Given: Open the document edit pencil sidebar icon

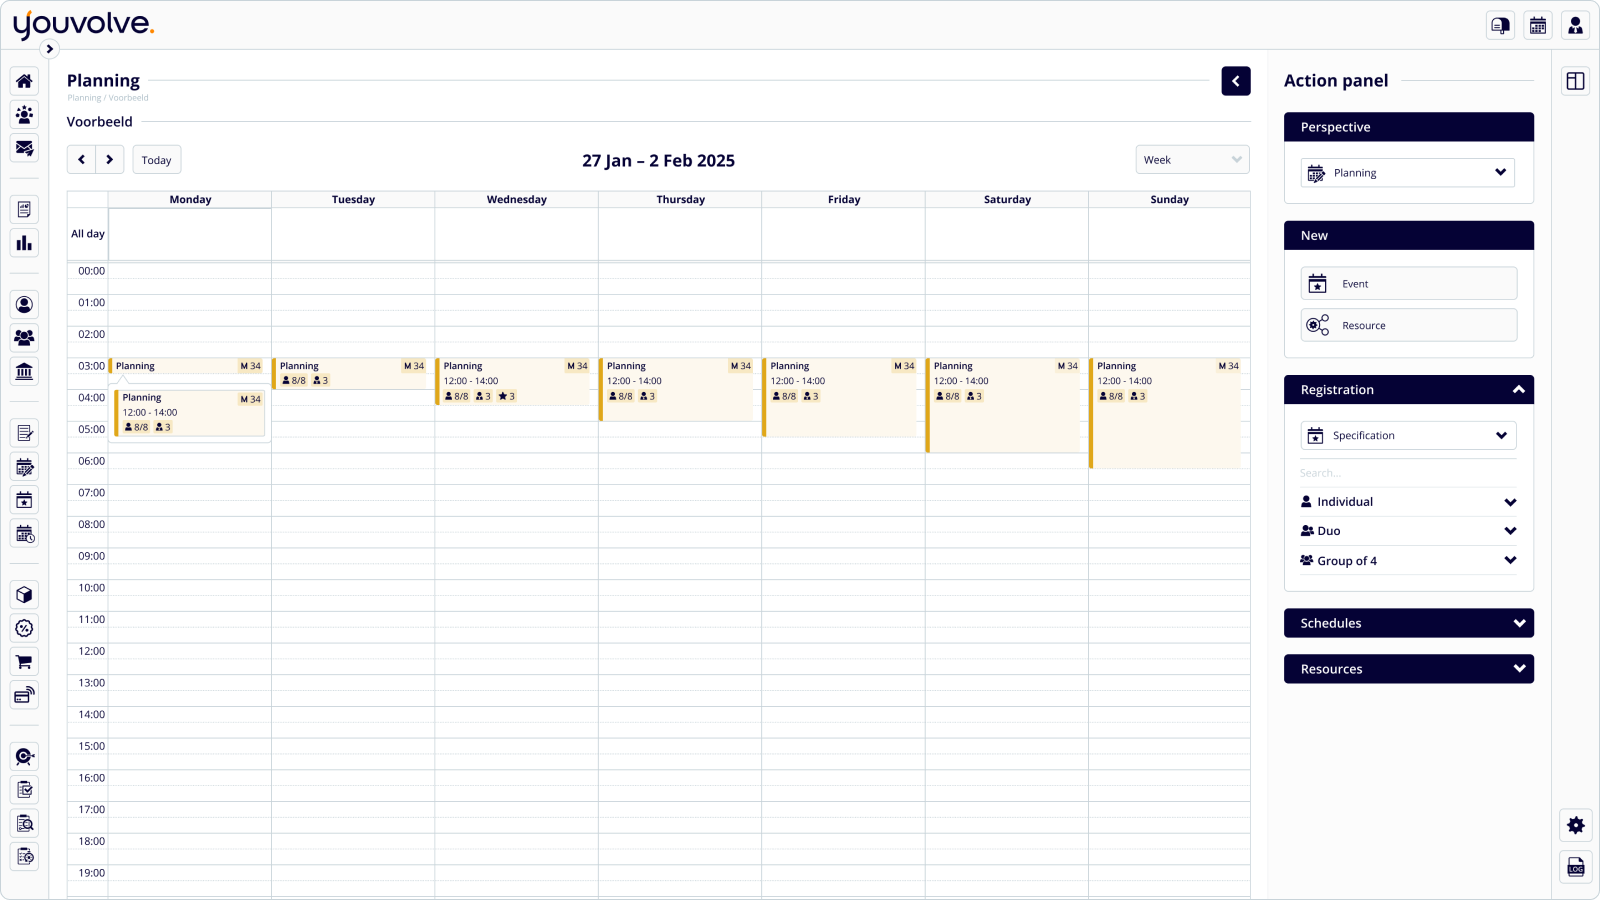Looking at the screenshot, I should [x=24, y=433].
